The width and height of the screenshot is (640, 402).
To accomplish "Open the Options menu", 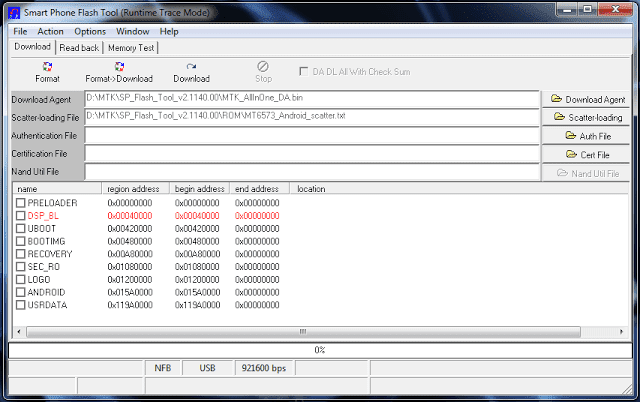I will [90, 31].
